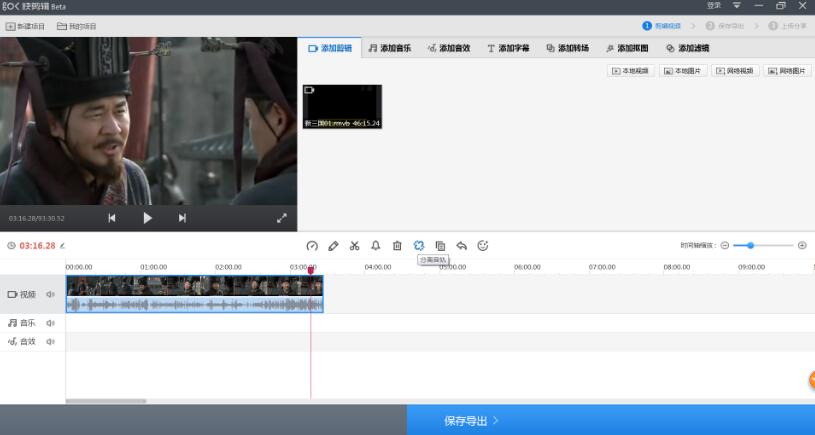Switch to the 添加音效 tab
This screenshot has height=435, width=815.
[449, 48]
